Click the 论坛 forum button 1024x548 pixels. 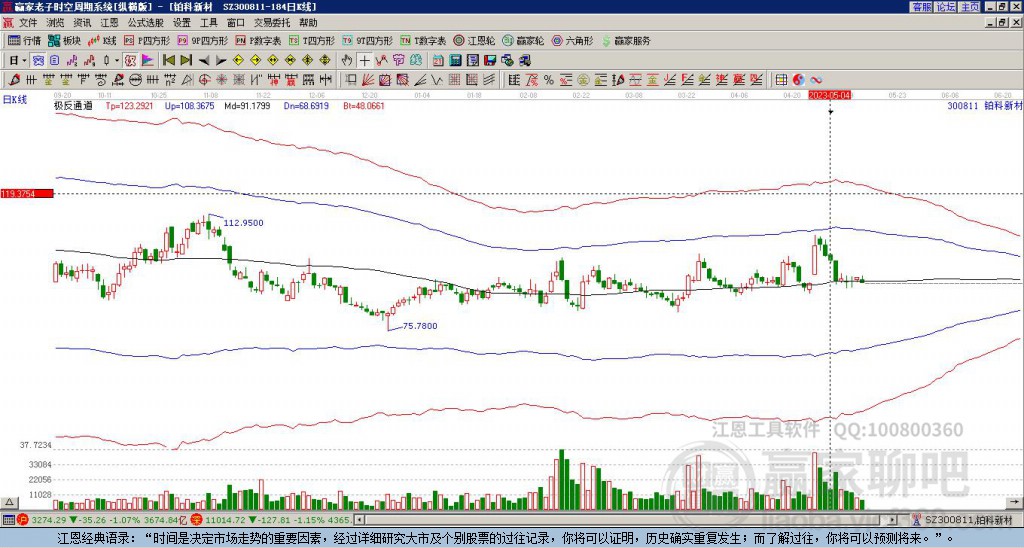pyautogui.click(x=946, y=7)
